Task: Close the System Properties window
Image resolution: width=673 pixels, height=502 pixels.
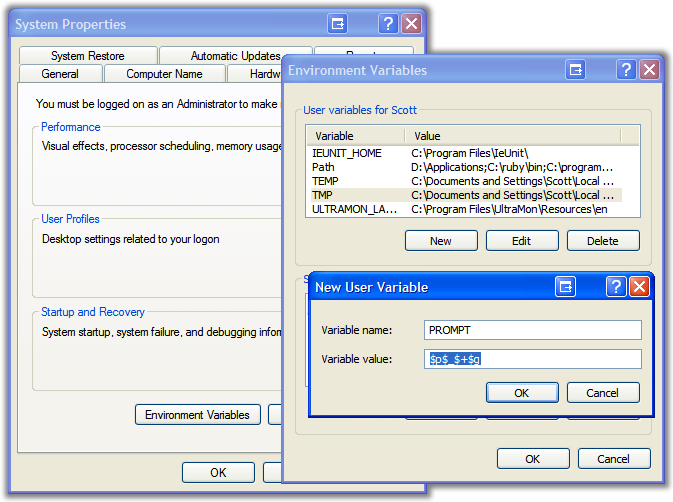Action: coord(411,23)
